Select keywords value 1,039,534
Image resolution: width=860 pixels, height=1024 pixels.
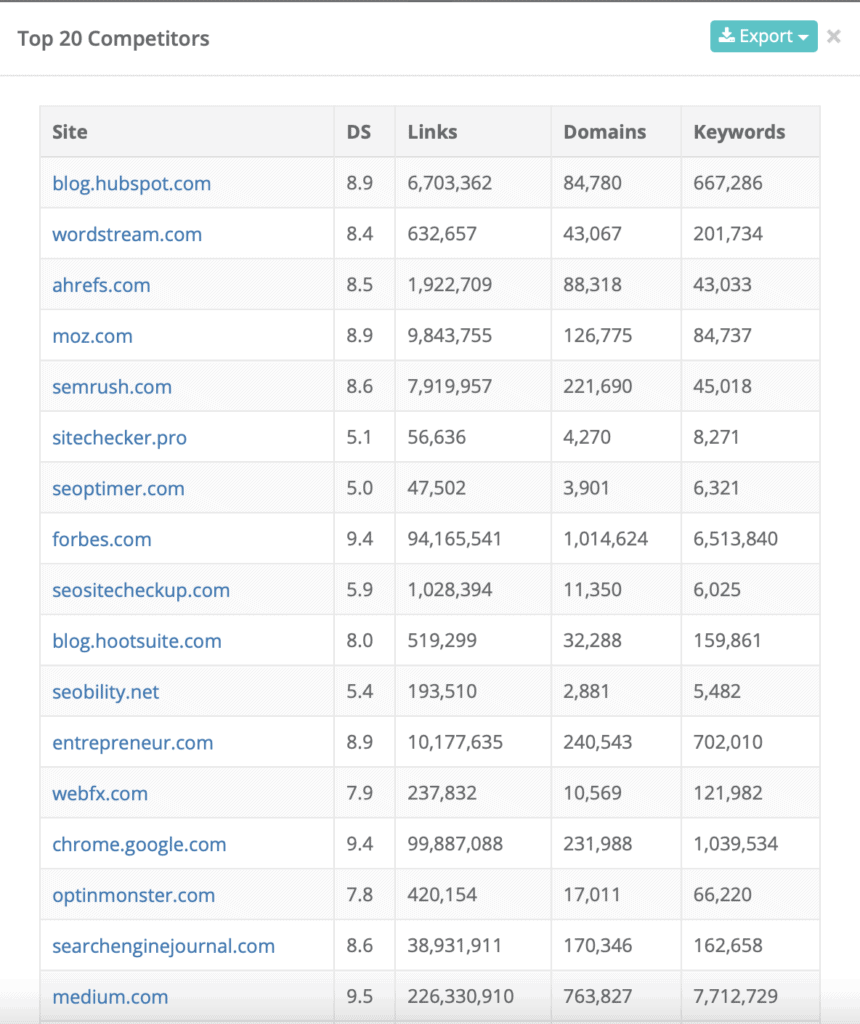pos(735,845)
